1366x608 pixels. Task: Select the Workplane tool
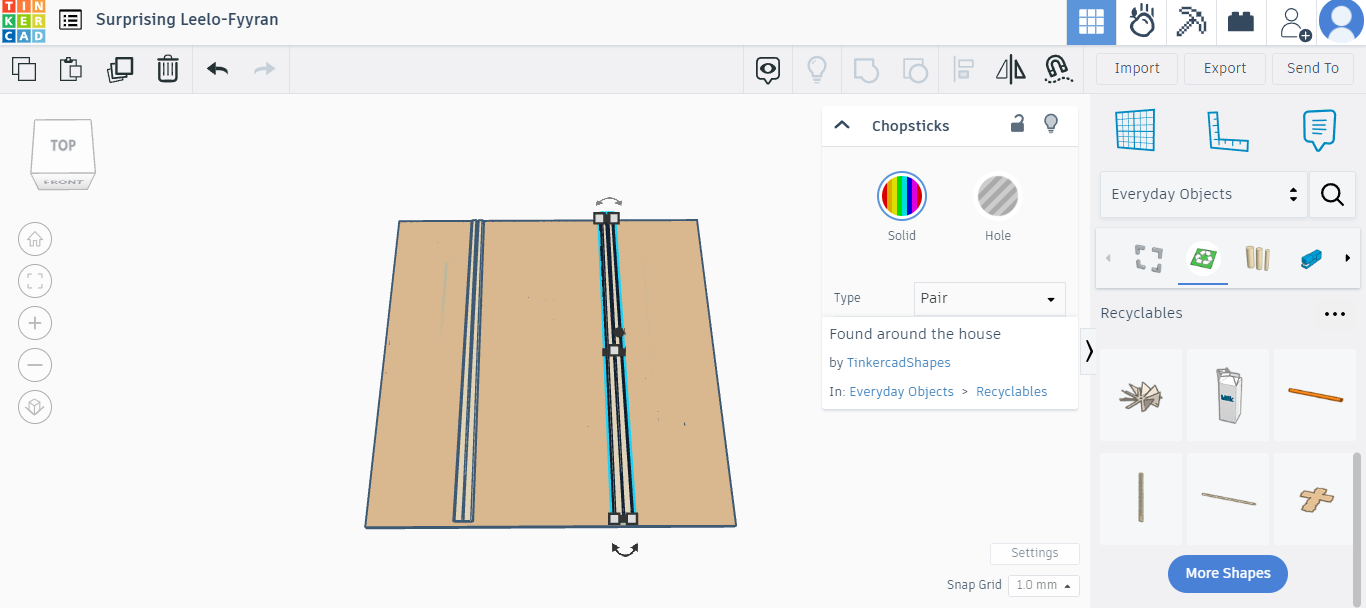point(1135,130)
